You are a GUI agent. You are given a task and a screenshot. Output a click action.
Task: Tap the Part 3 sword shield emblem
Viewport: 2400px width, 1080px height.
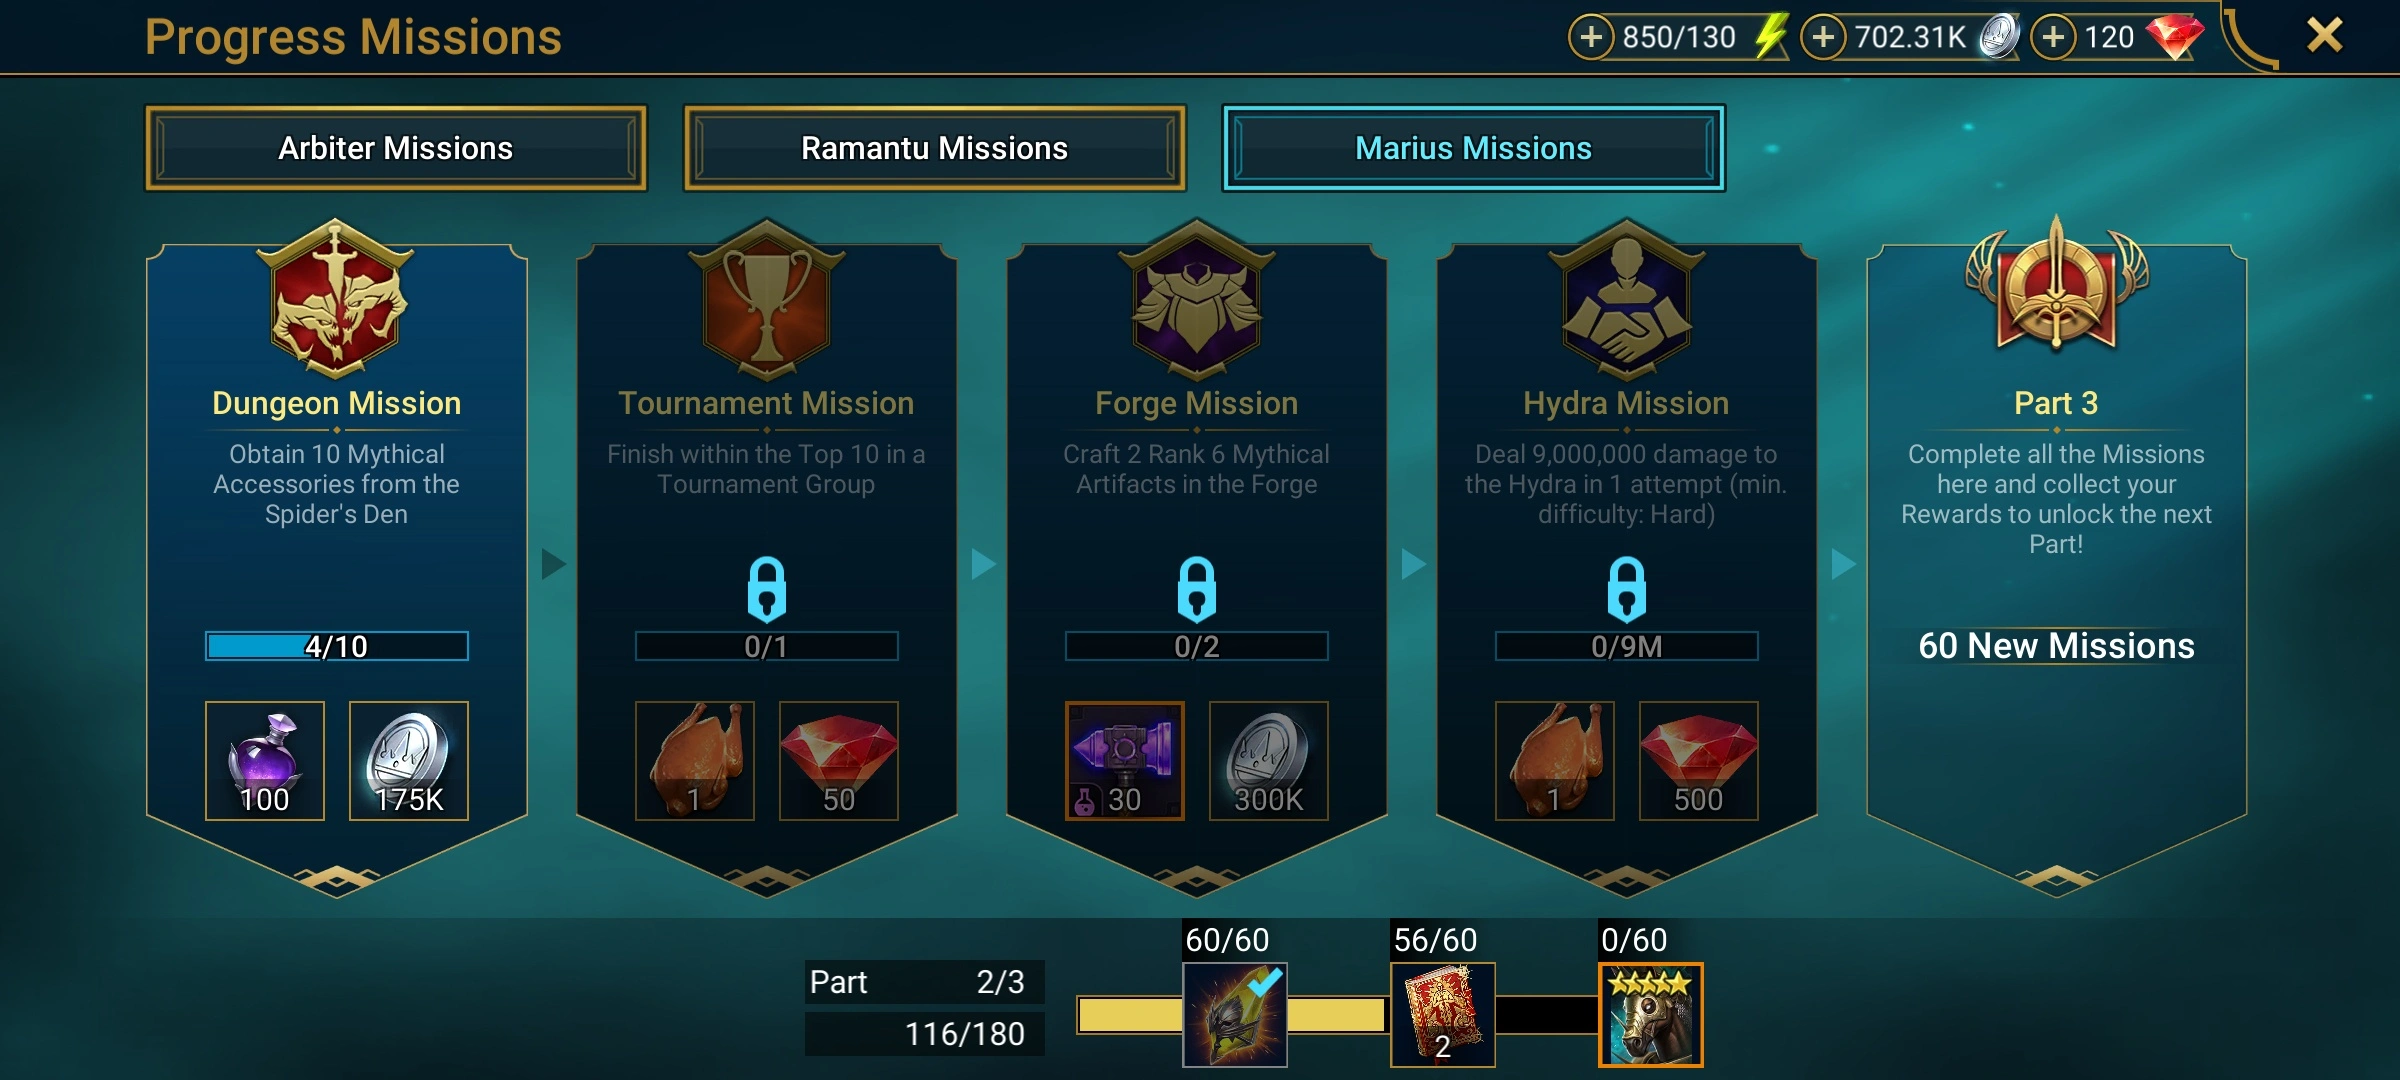tap(2056, 285)
